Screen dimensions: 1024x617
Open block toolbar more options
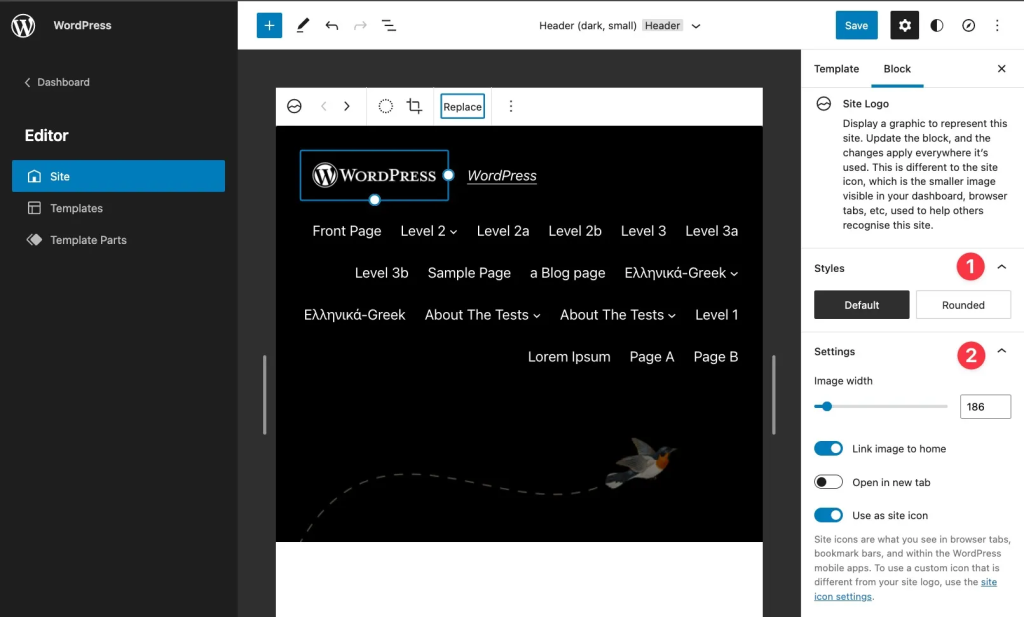[511, 106]
